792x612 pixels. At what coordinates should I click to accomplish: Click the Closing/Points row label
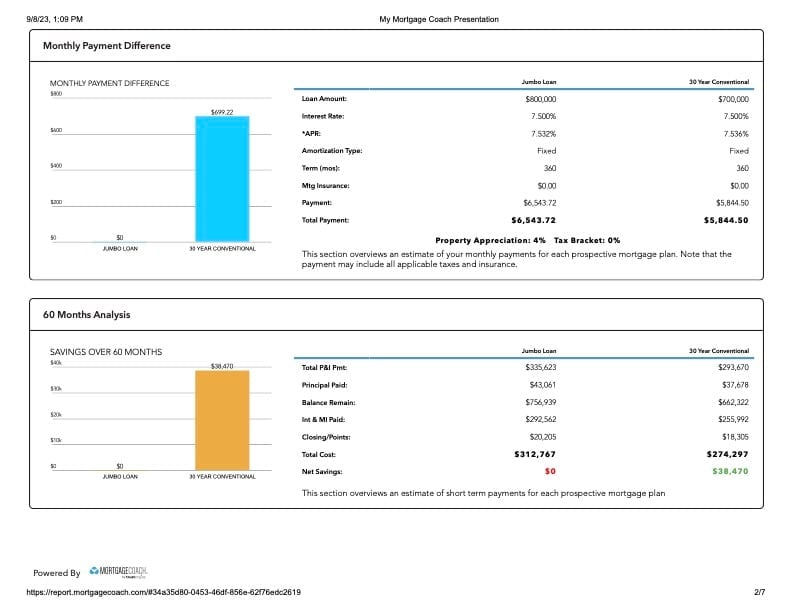coord(326,437)
